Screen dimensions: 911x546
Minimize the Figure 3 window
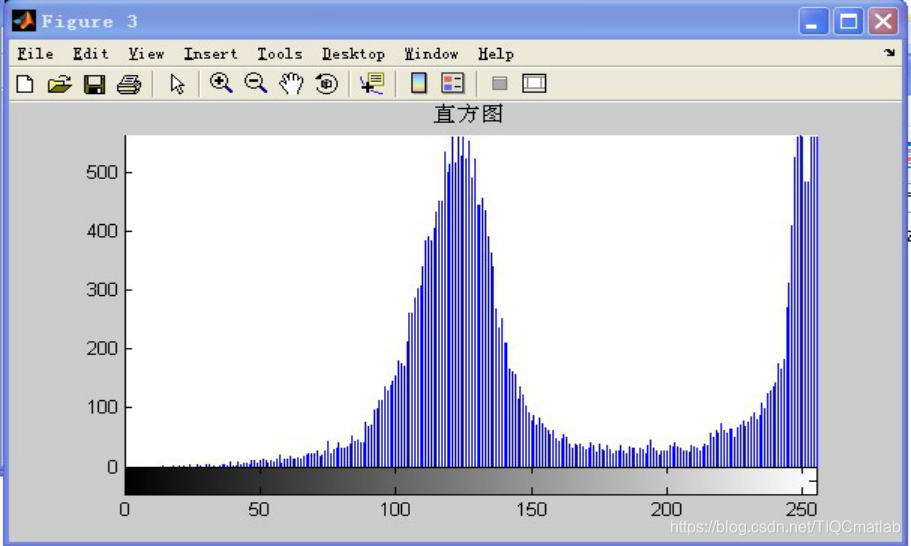click(813, 21)
